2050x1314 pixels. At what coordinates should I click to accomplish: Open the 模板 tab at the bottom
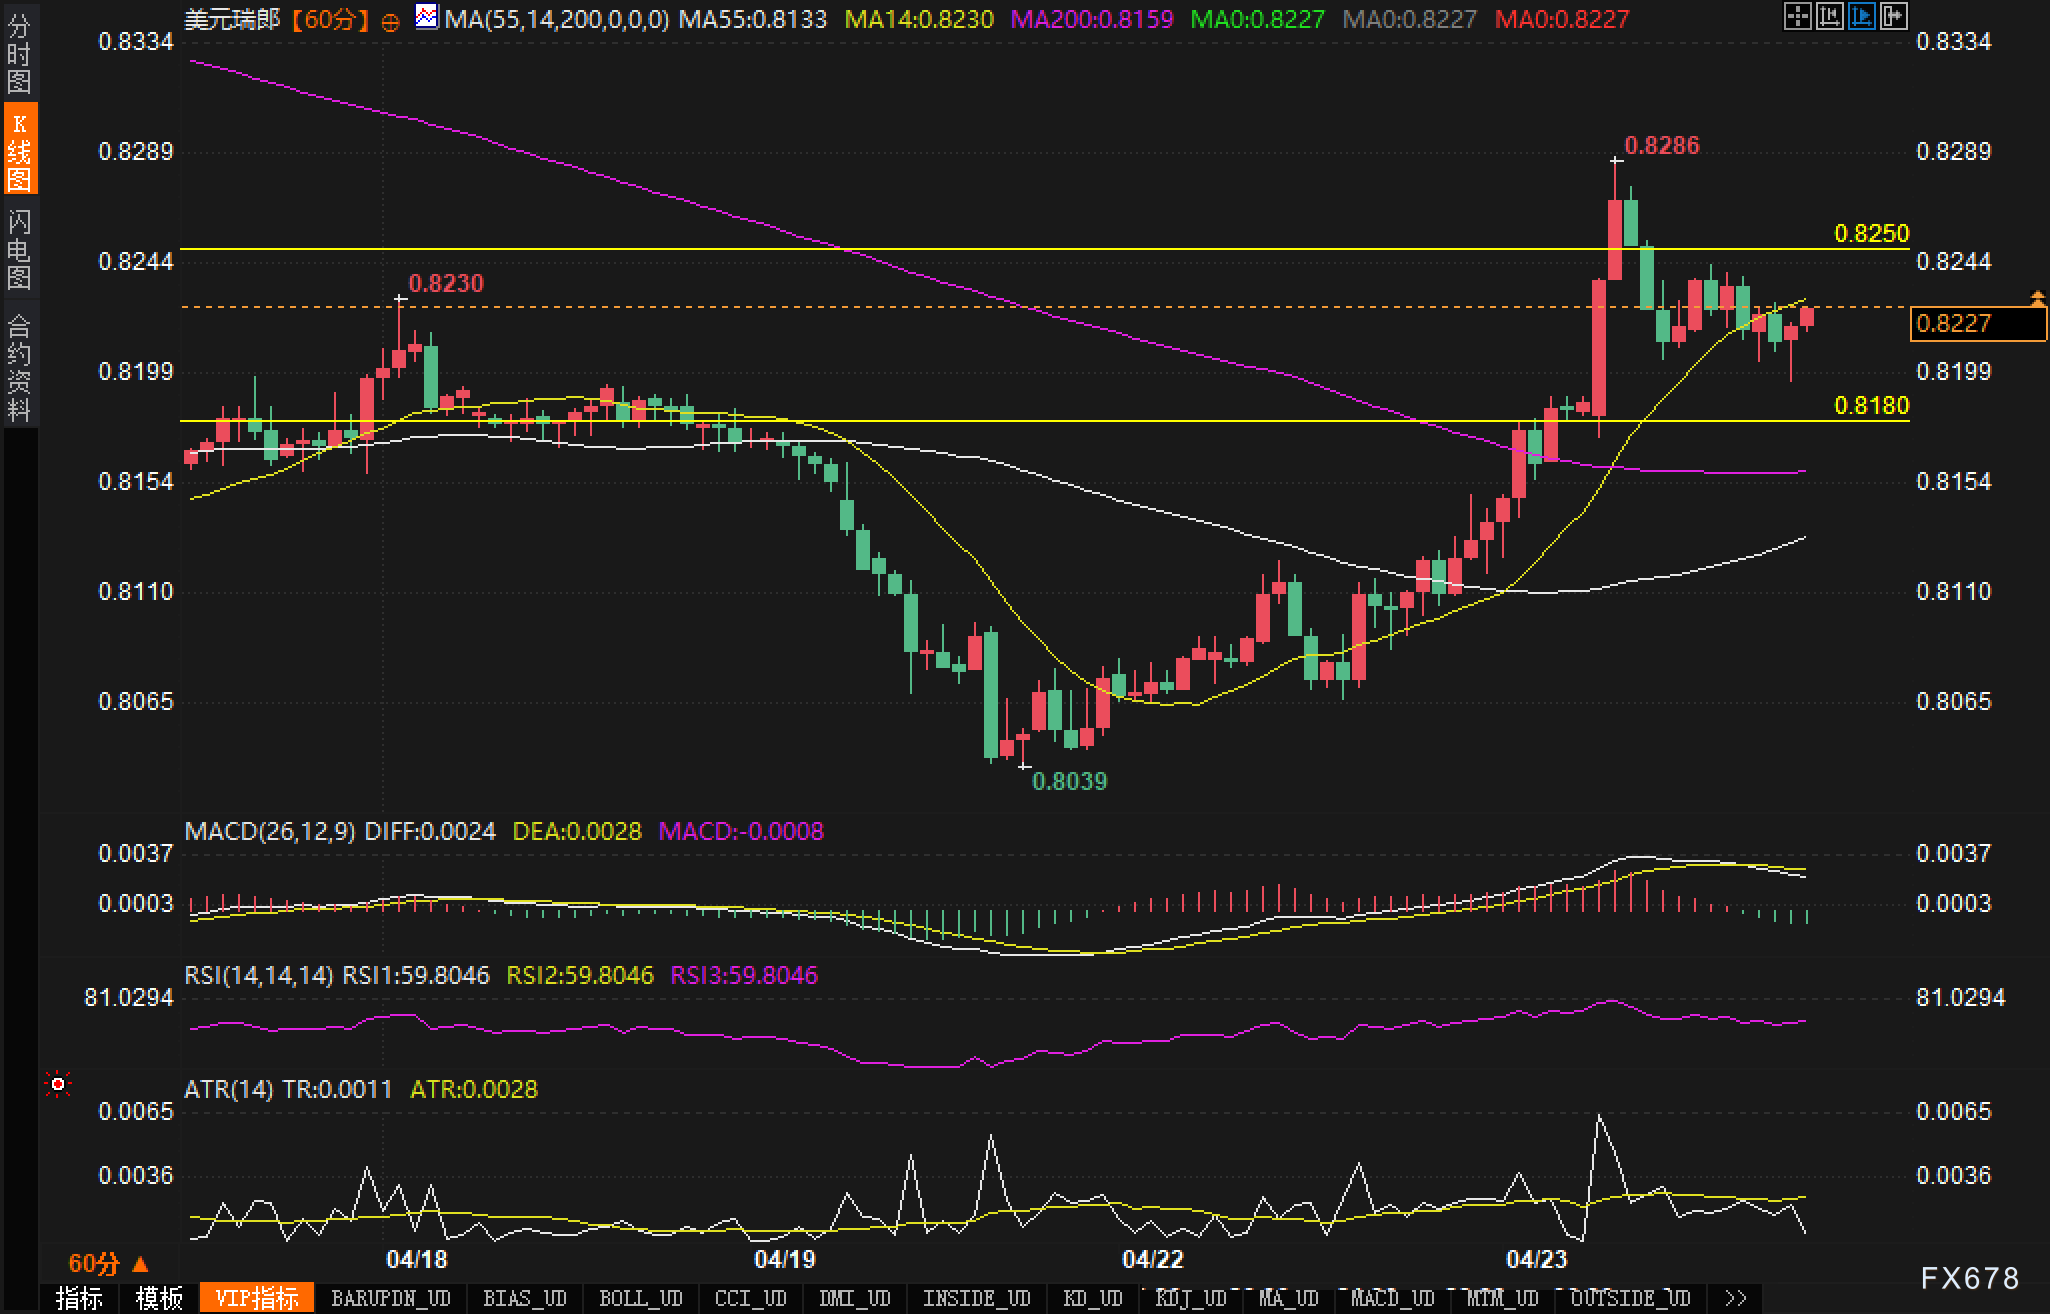coord(159,1298)
